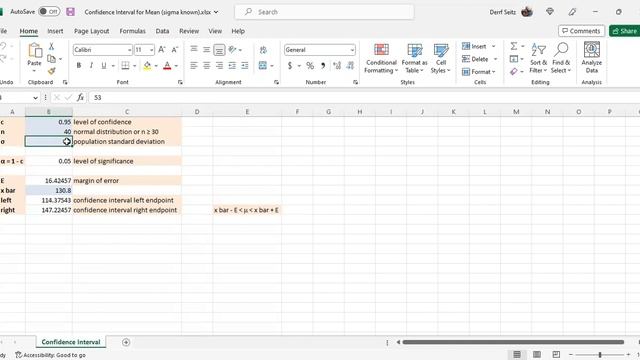
Task: Apply Percent Style
Action: pyautogui.click(x=310, y=65)
